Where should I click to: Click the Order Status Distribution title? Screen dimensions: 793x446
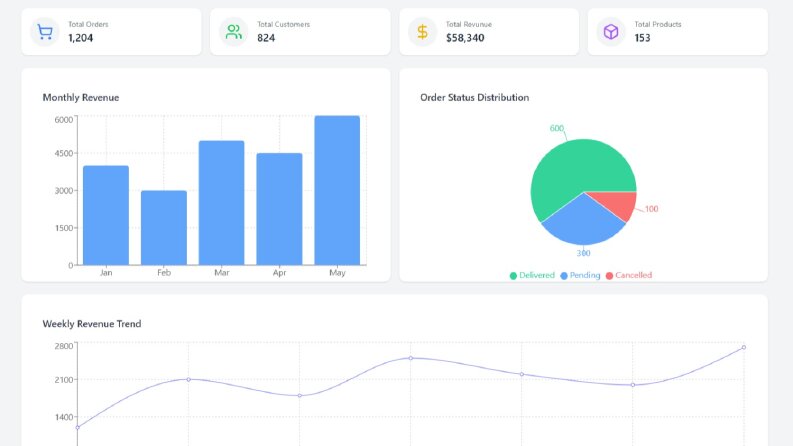(474, 98)
